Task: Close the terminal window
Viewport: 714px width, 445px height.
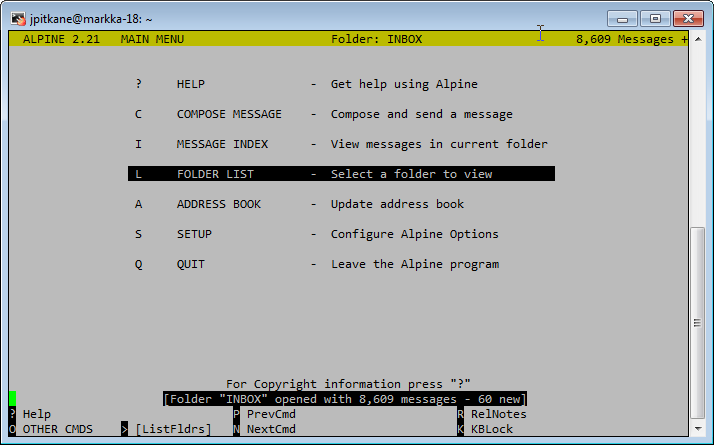Action: 688,19
